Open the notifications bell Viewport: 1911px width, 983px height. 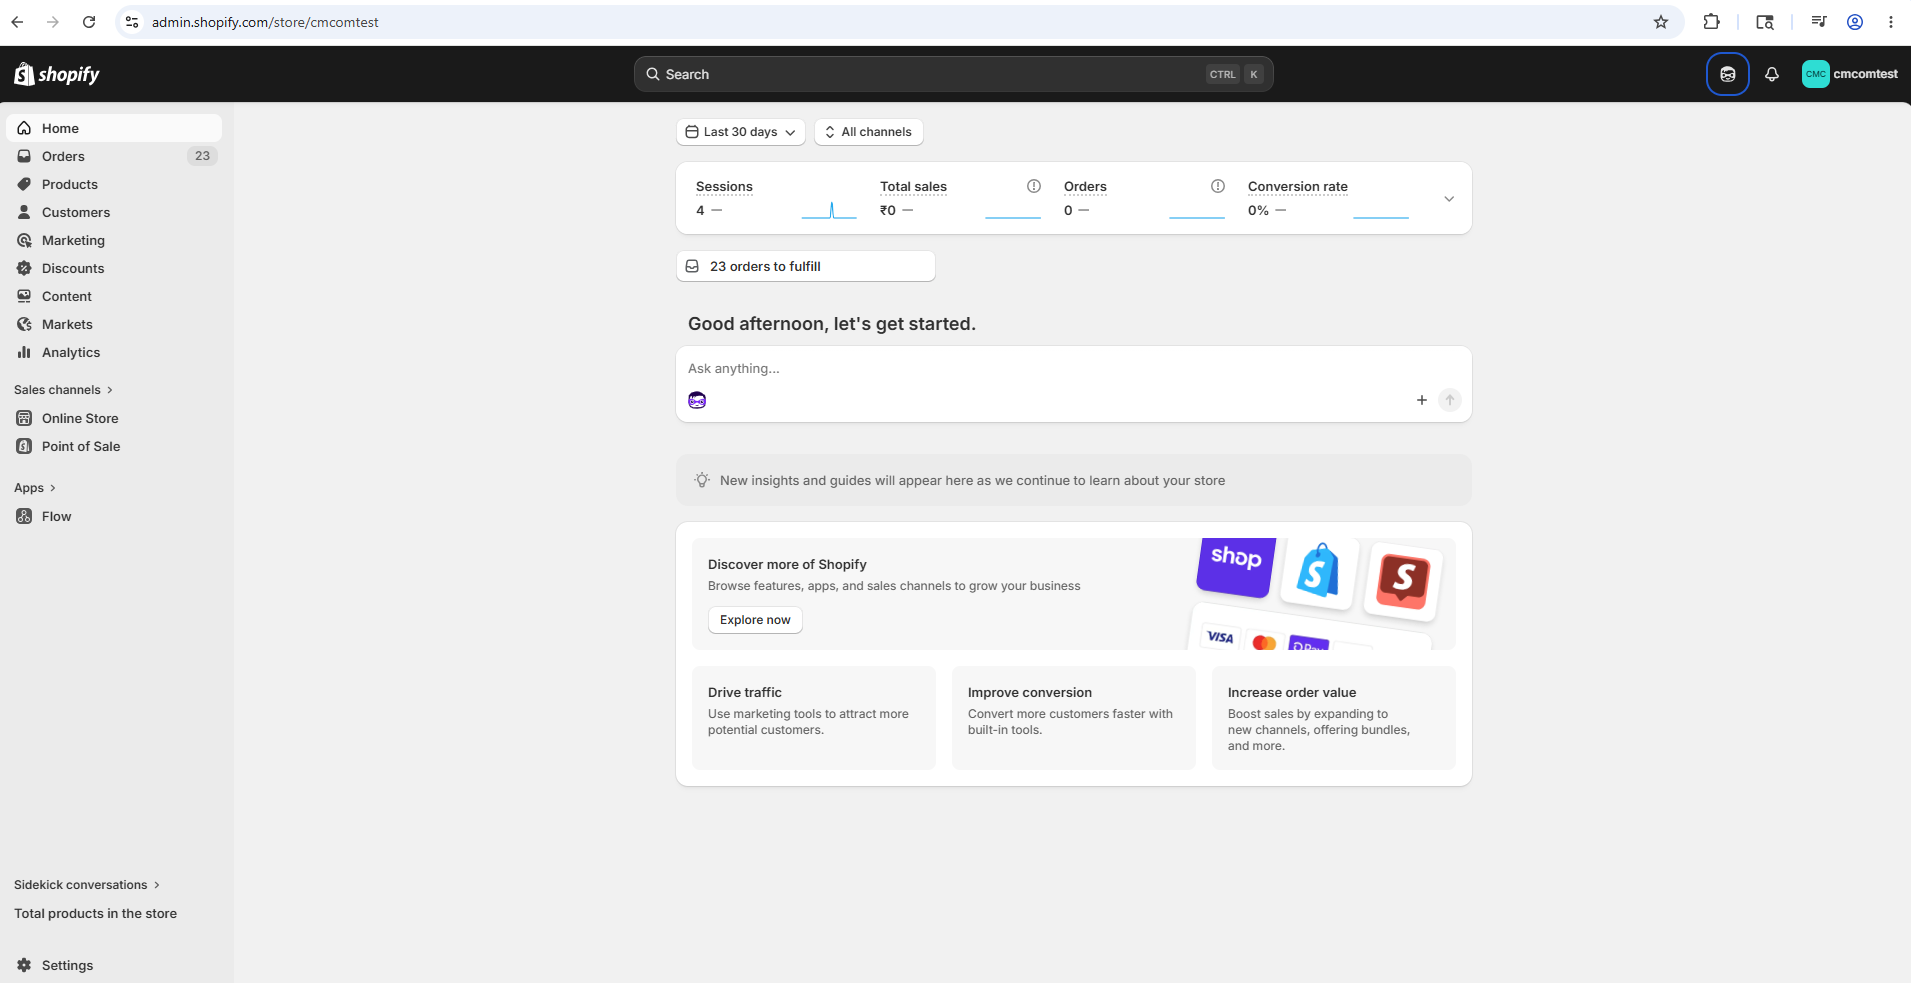coord(1771,74)
